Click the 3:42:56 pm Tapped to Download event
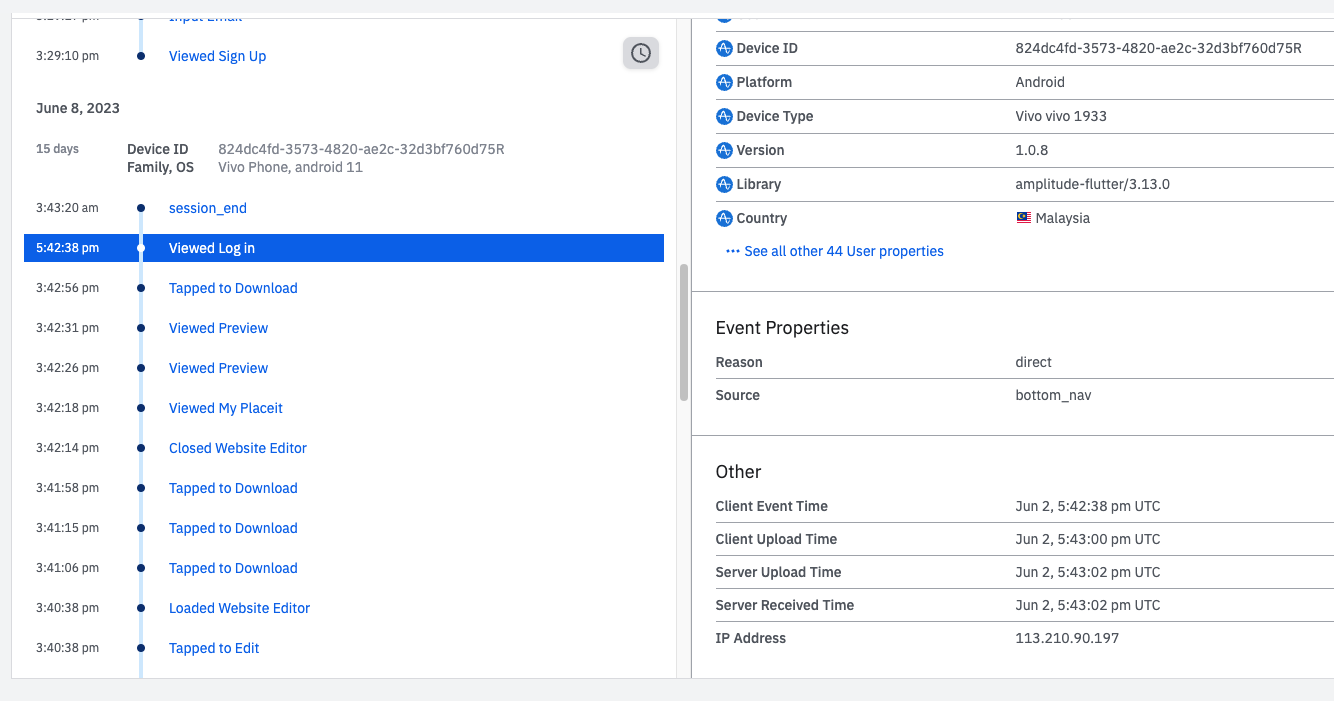Viewport: 1334px width, 701px height. coord(233,288)
